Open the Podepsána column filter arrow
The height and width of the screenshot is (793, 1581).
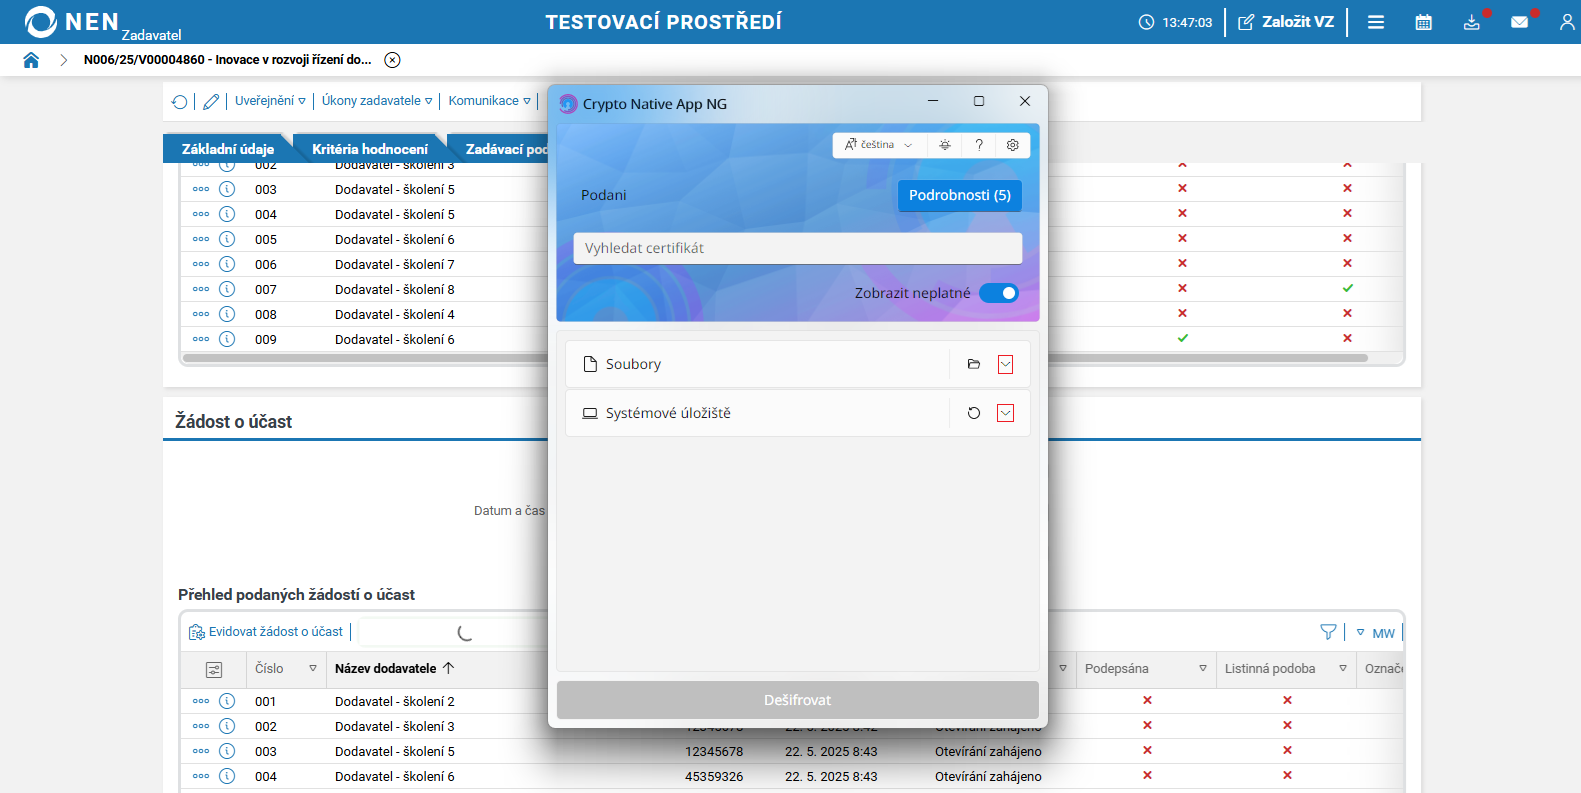[1203, 669]
